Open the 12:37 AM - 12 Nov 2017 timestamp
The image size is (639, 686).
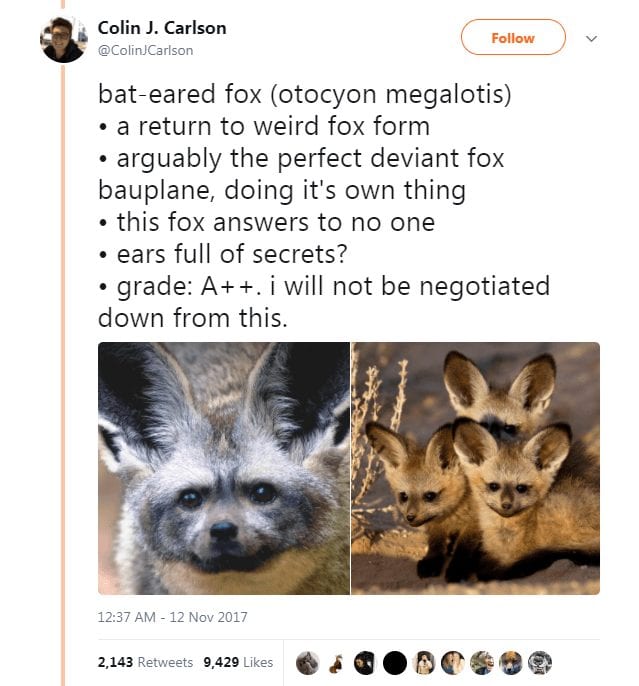[x=172, y=617]
